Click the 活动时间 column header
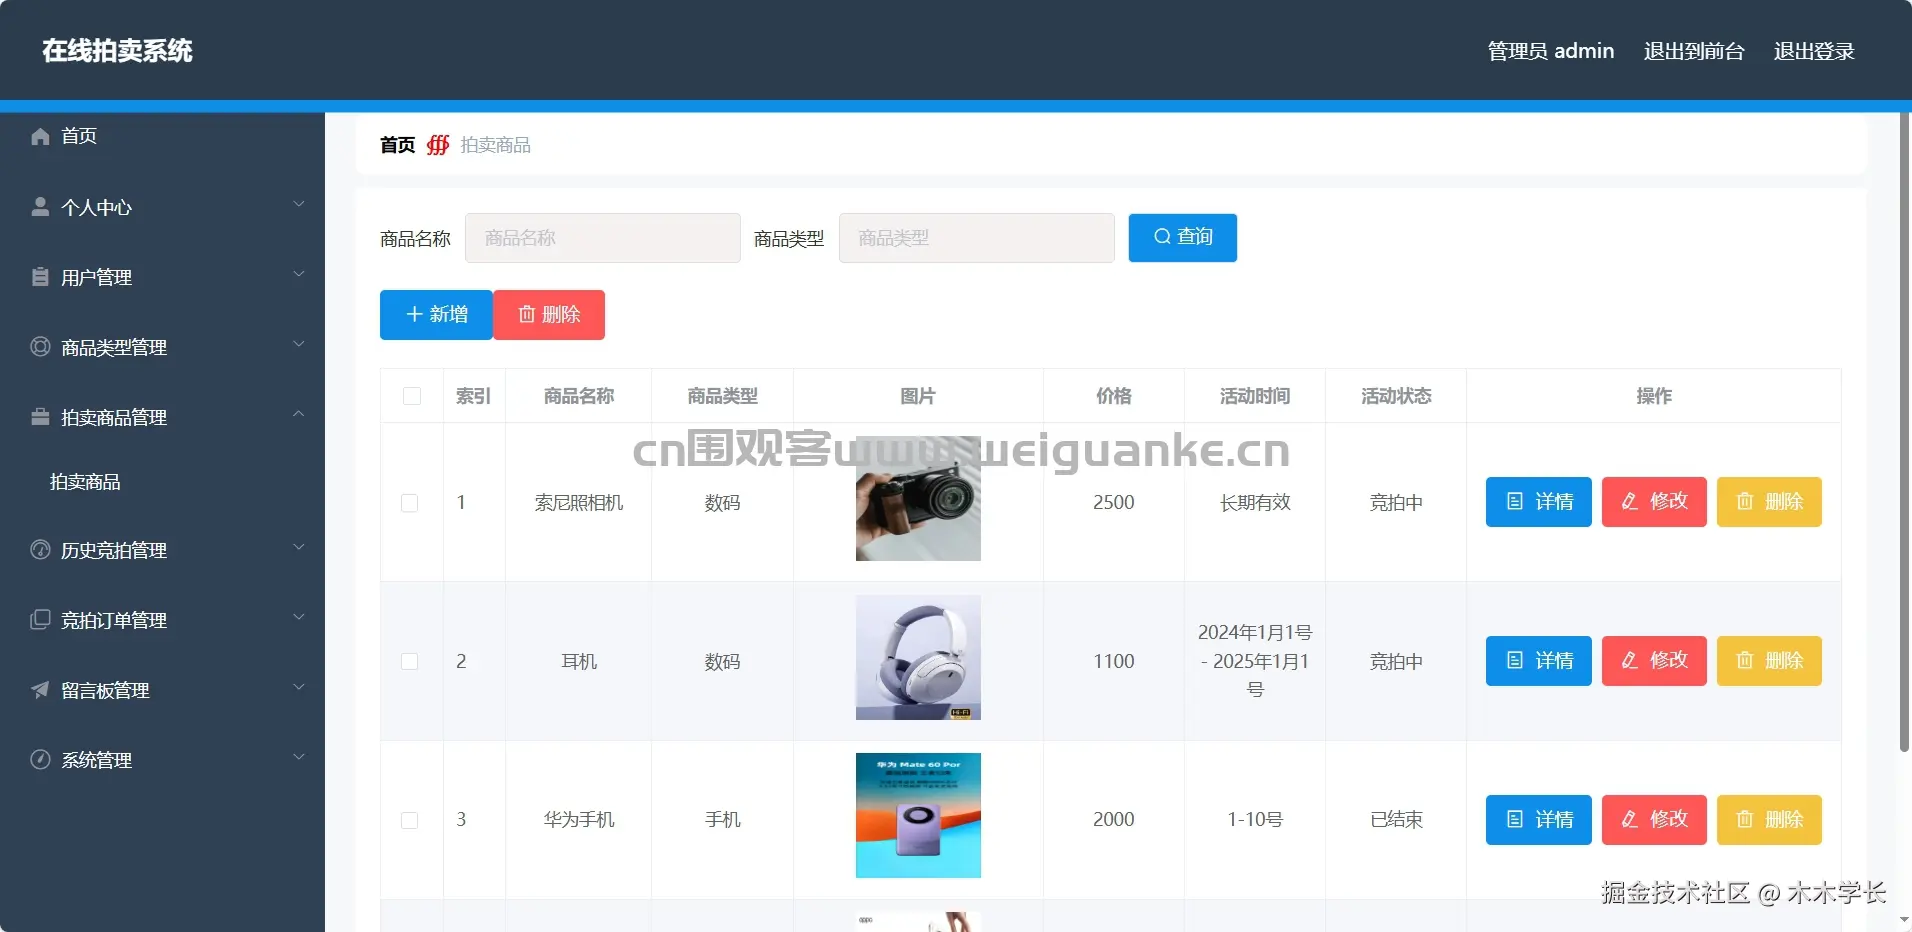This screenshot has width=1912, height=932. 1255,396
